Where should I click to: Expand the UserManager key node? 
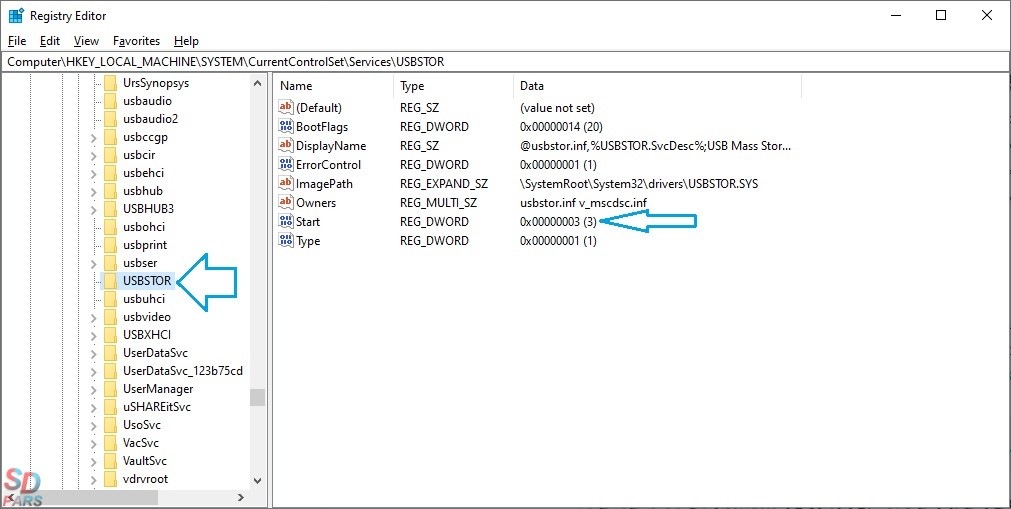click(93, 389)
